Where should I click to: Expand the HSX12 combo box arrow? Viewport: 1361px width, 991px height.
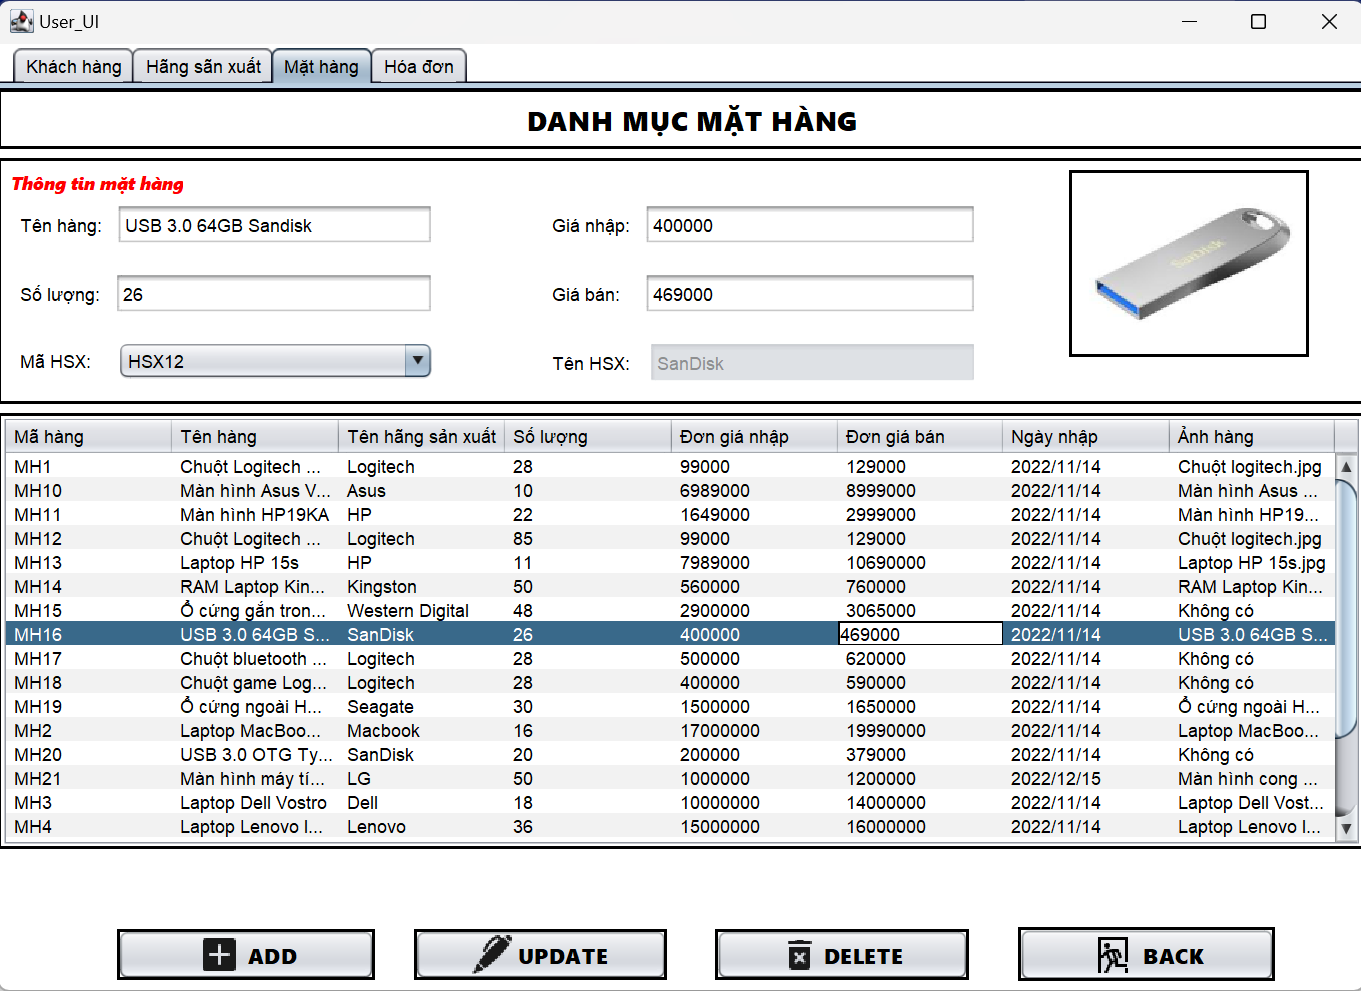click(x=417, y=361)
